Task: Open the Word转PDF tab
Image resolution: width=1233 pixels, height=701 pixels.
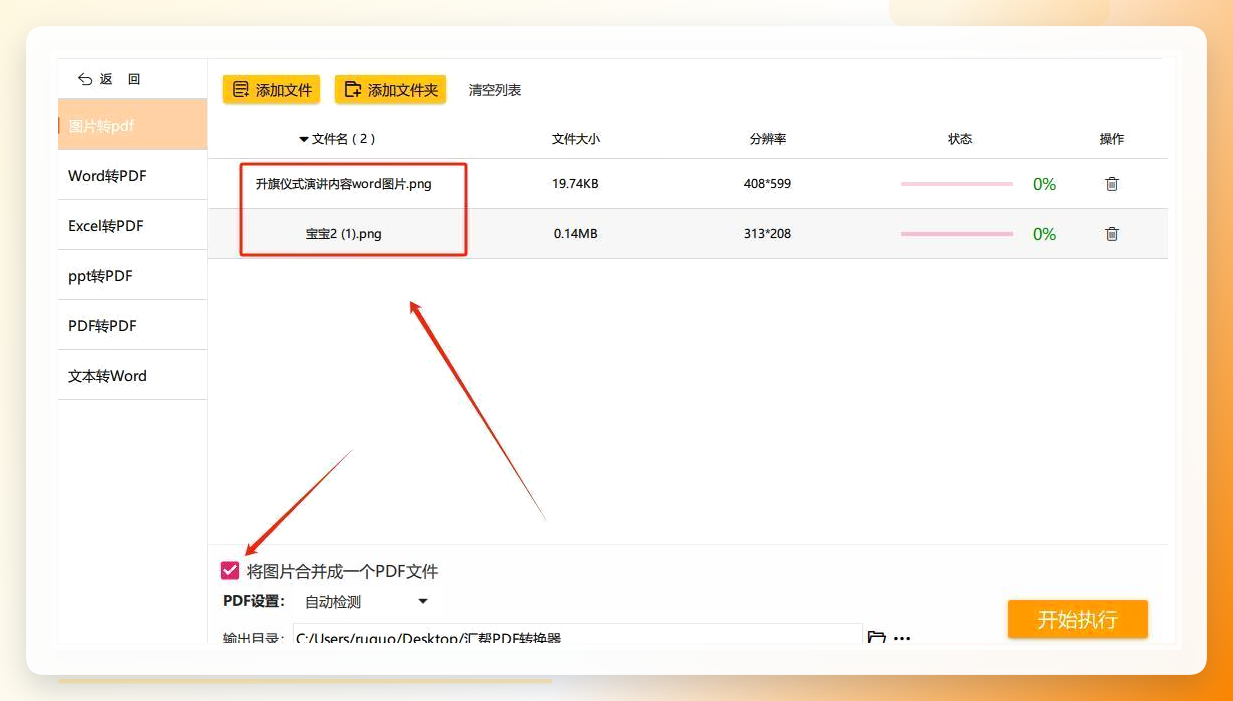Action: coord(132,176)
